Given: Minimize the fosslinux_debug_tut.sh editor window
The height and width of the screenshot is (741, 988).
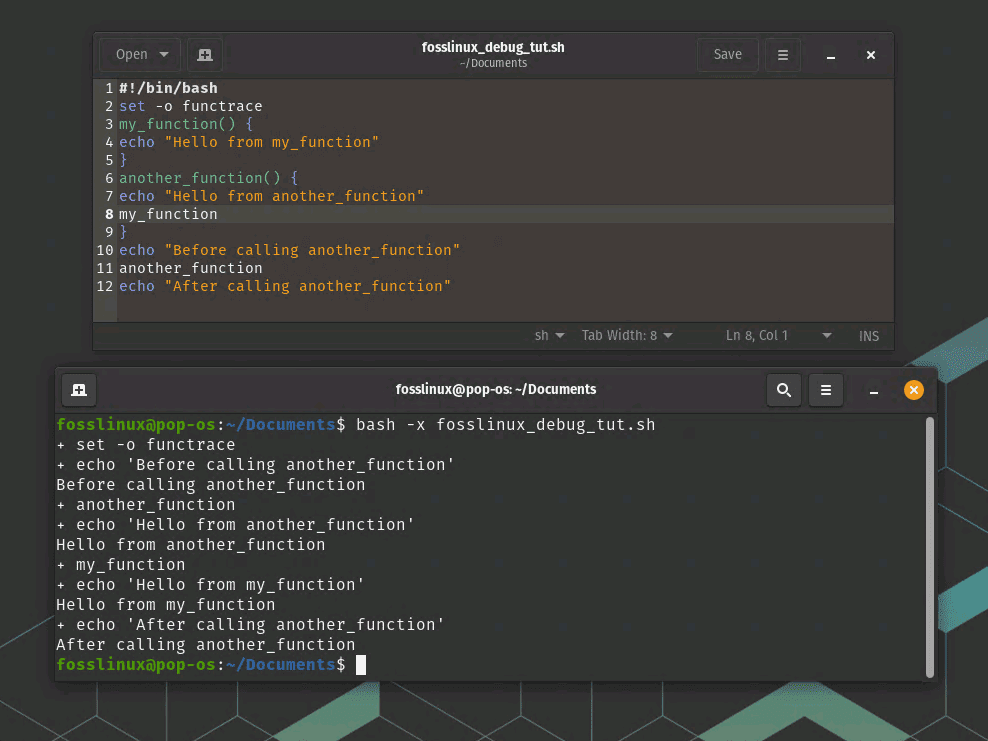Looking at the screenshot, I should pyautogui.click(x=831, y=55).
